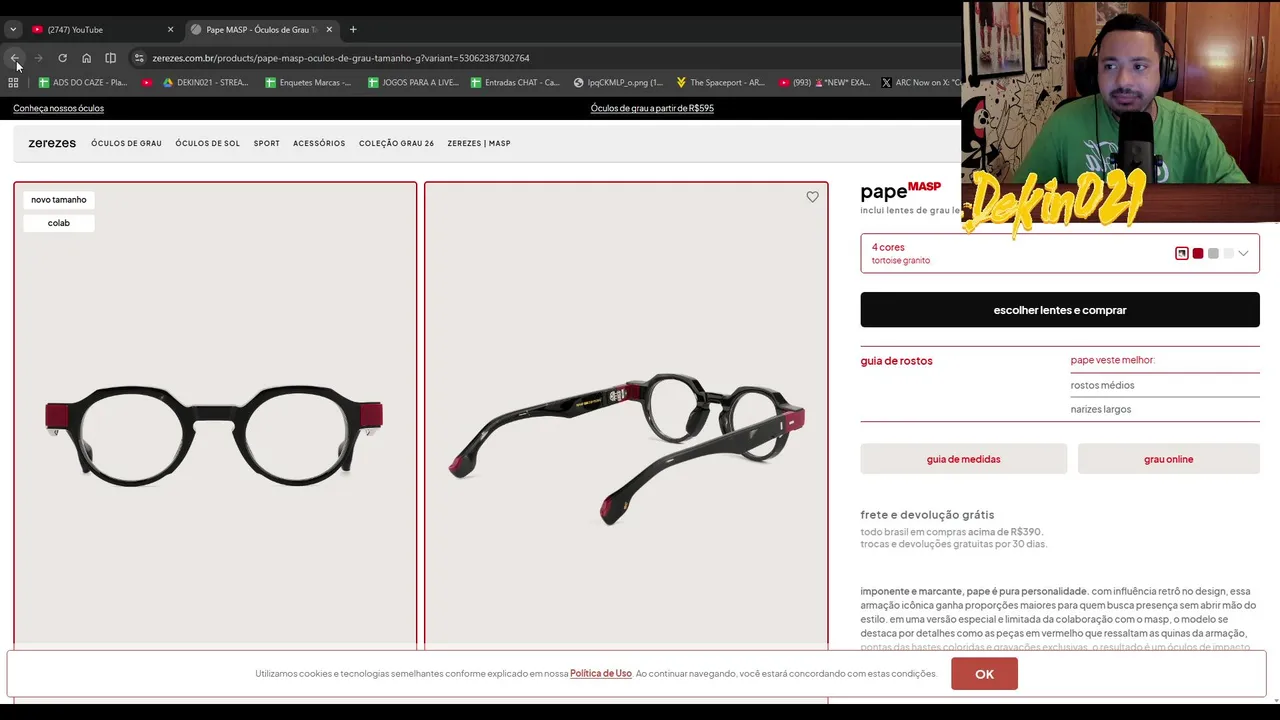Open the Enquetes Marcas bookmark

309,83
